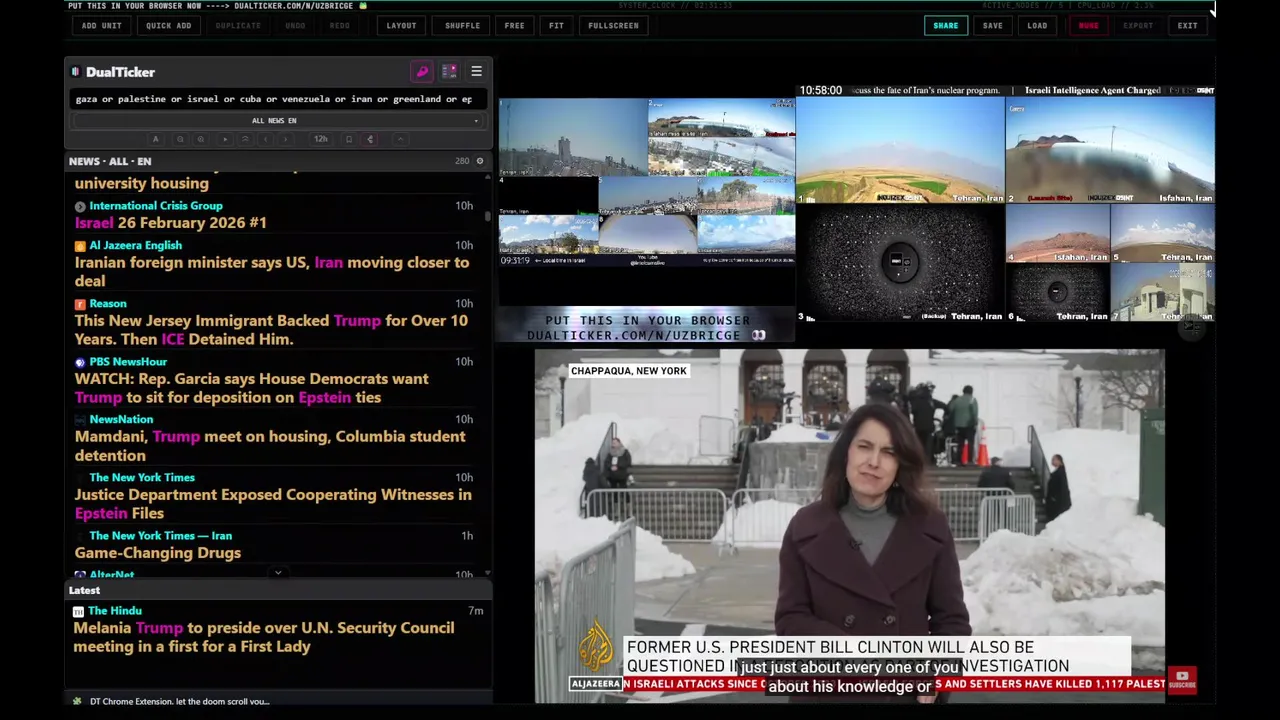Open 'Mamdani, Trump meet on housing' headline
Image resolution: width=1280 pixels, height=720 pixels.
(270, 446)
